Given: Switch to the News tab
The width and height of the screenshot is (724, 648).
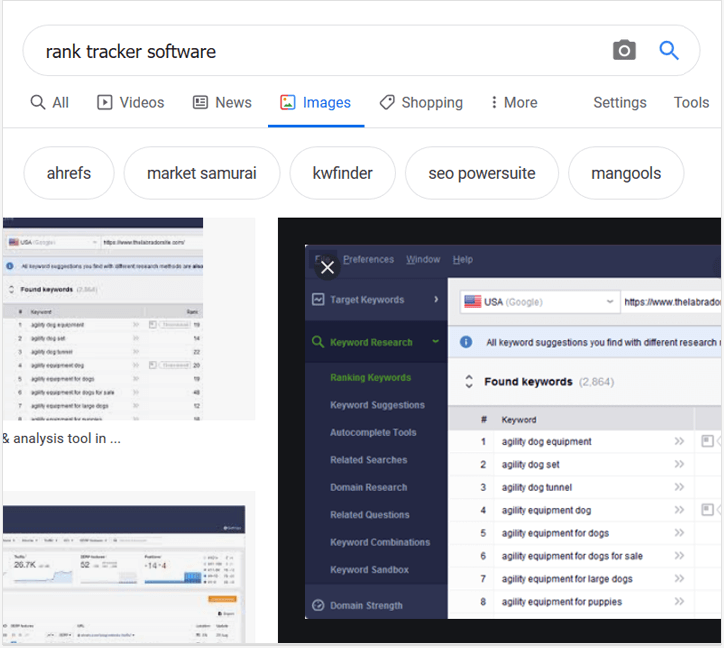Looking at the screenshot, I should click(x=222, y=102).
